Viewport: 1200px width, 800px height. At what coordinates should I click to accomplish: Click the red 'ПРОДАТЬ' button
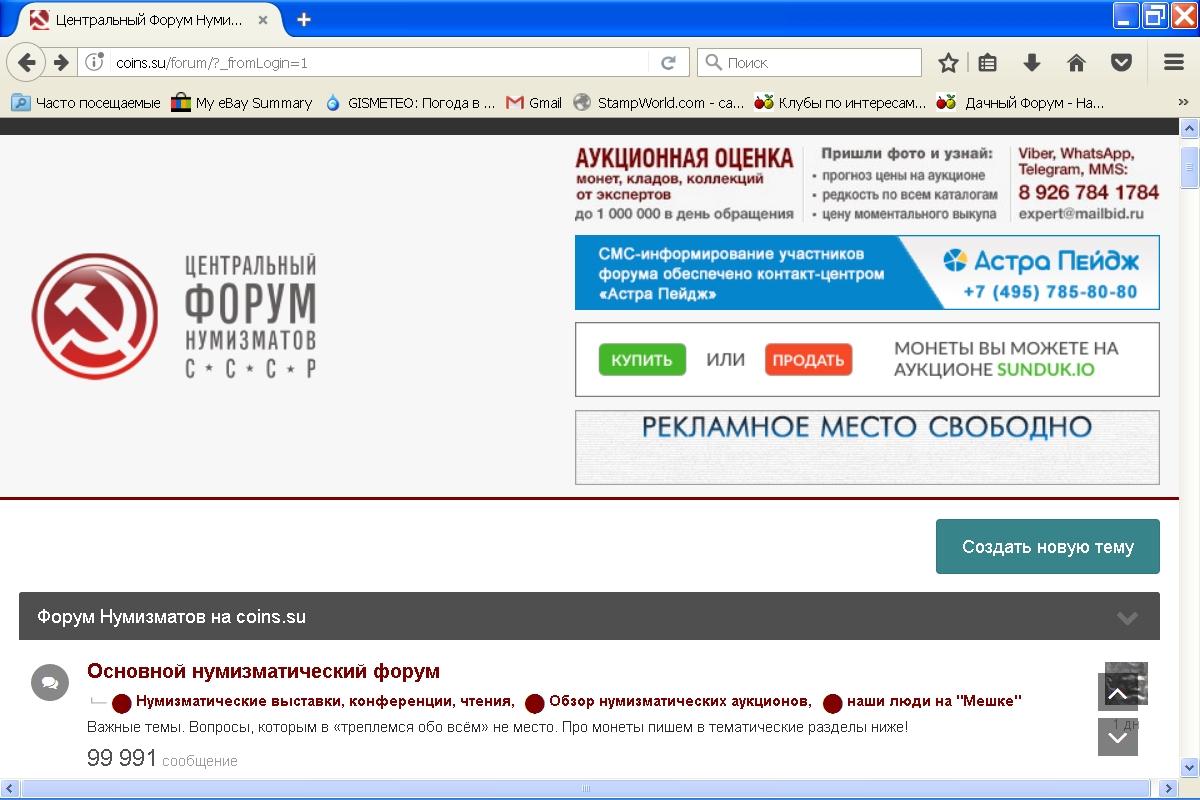[808, 360]
